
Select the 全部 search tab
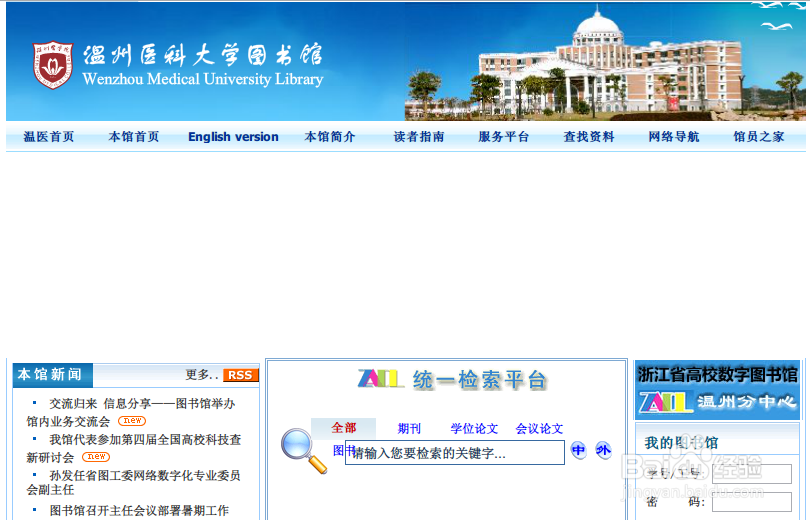344,428
